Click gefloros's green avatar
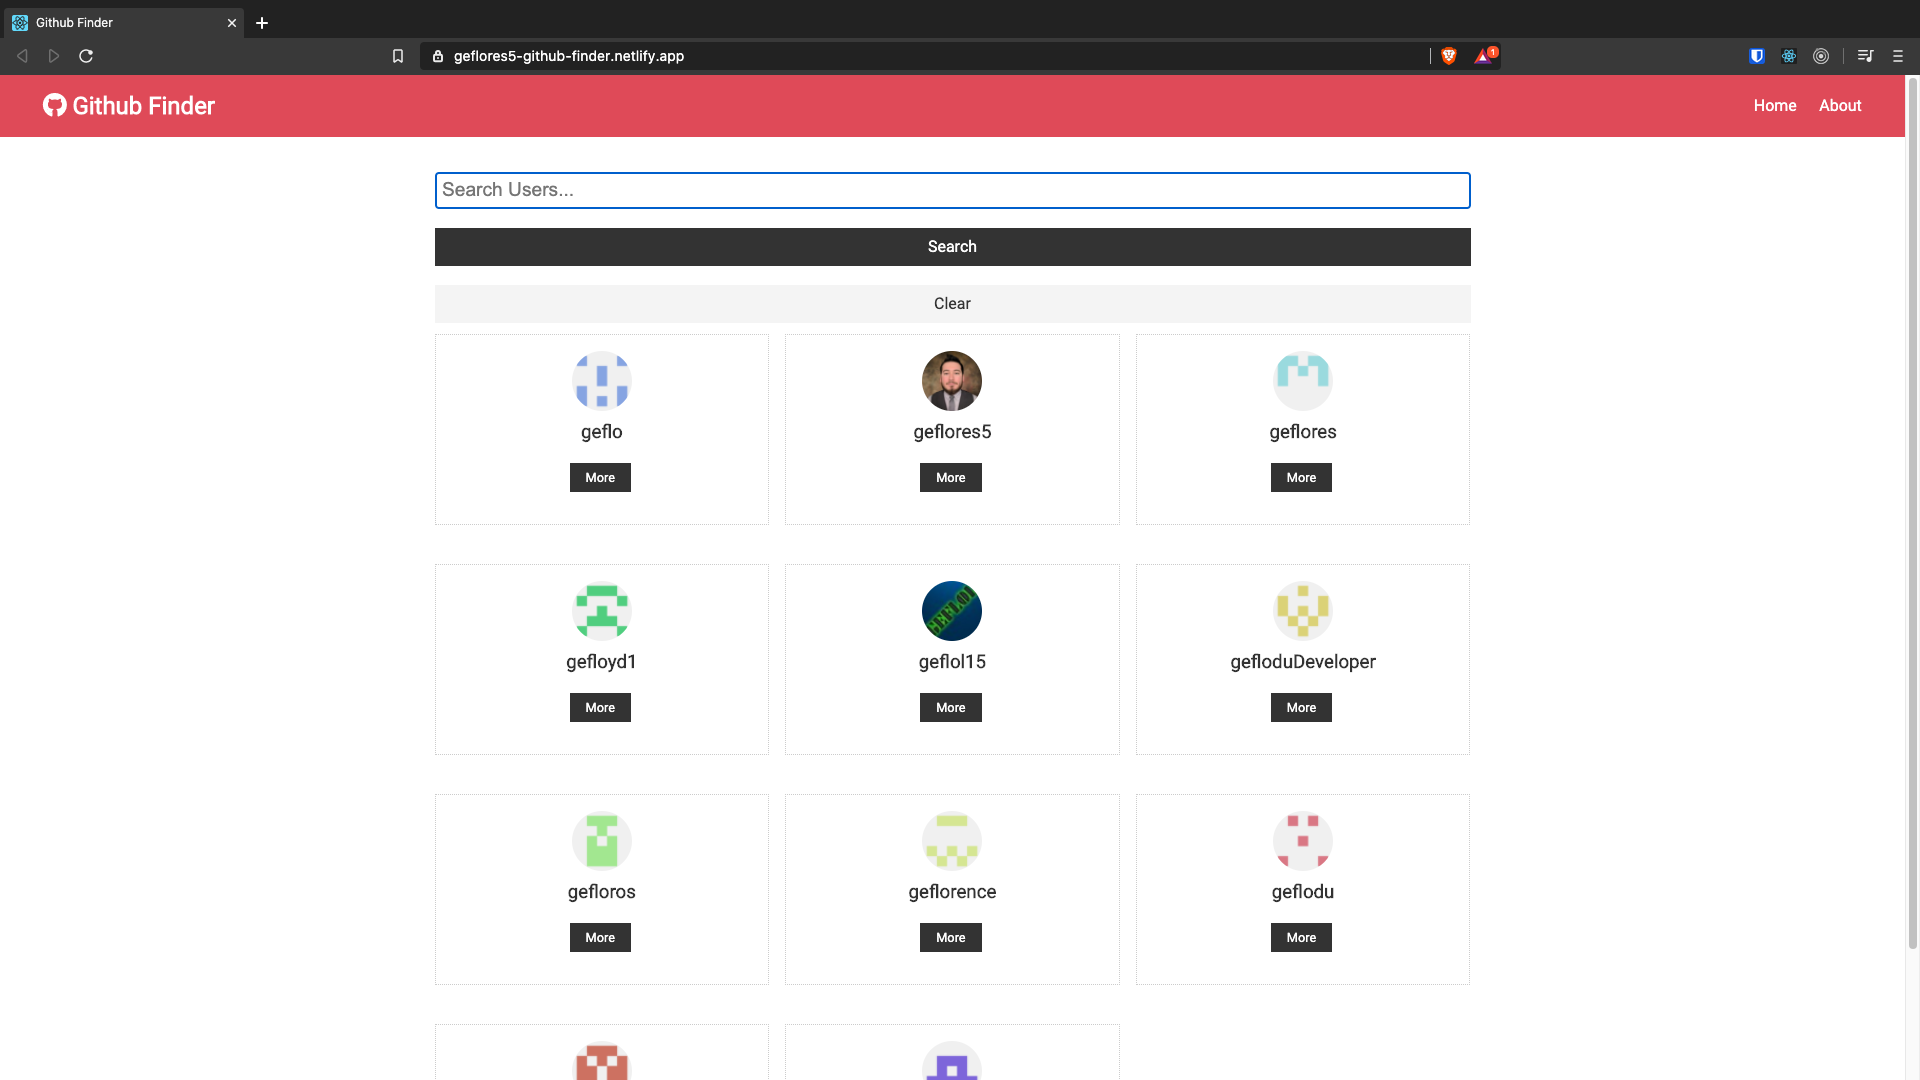This screenshot has height=1080, width=1920. (601, 841)
